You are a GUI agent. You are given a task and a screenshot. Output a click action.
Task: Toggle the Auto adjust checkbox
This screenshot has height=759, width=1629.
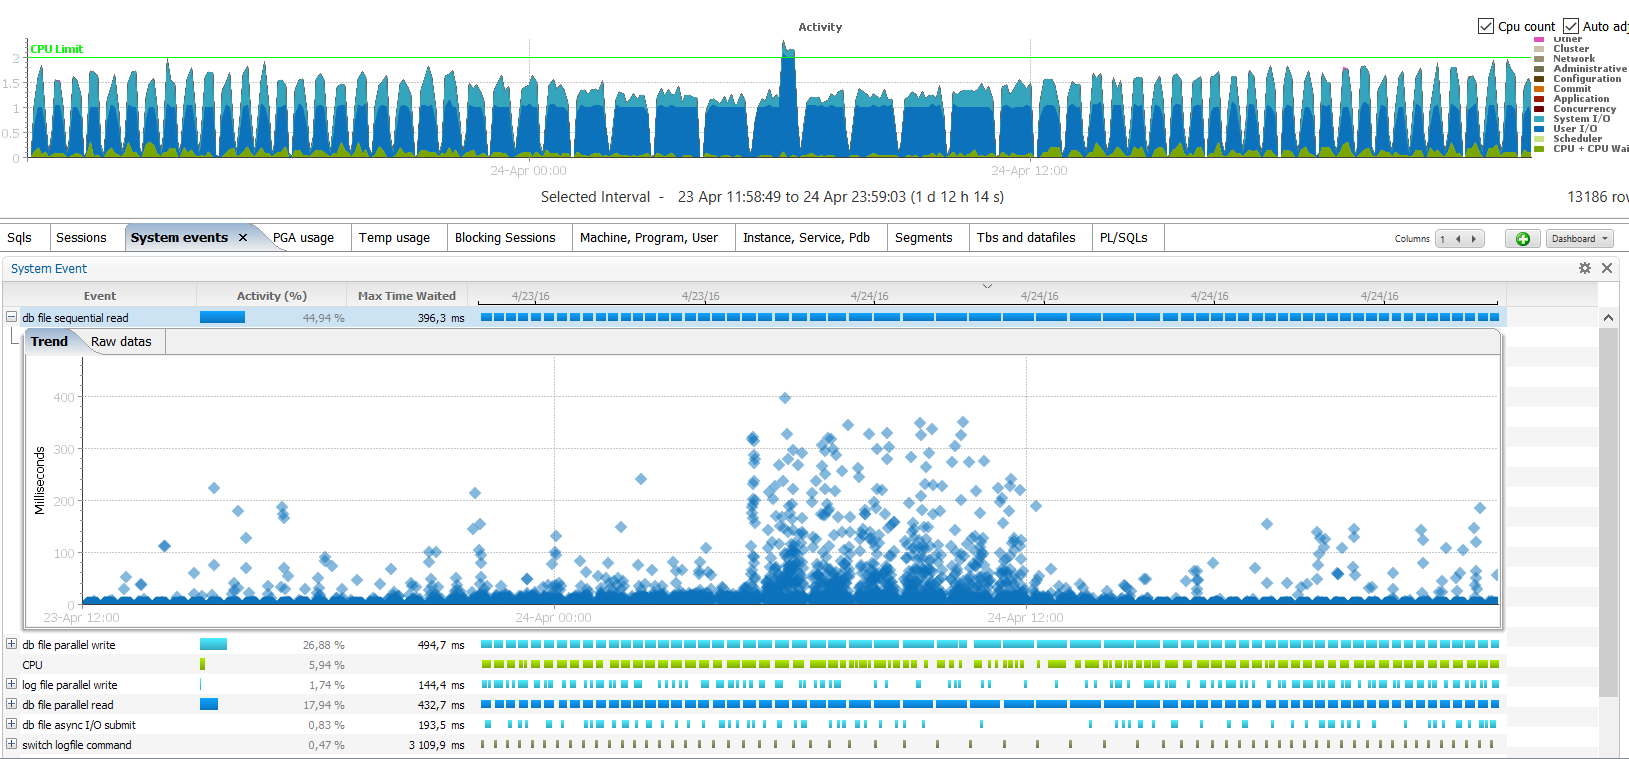(x=1571, y=26)
